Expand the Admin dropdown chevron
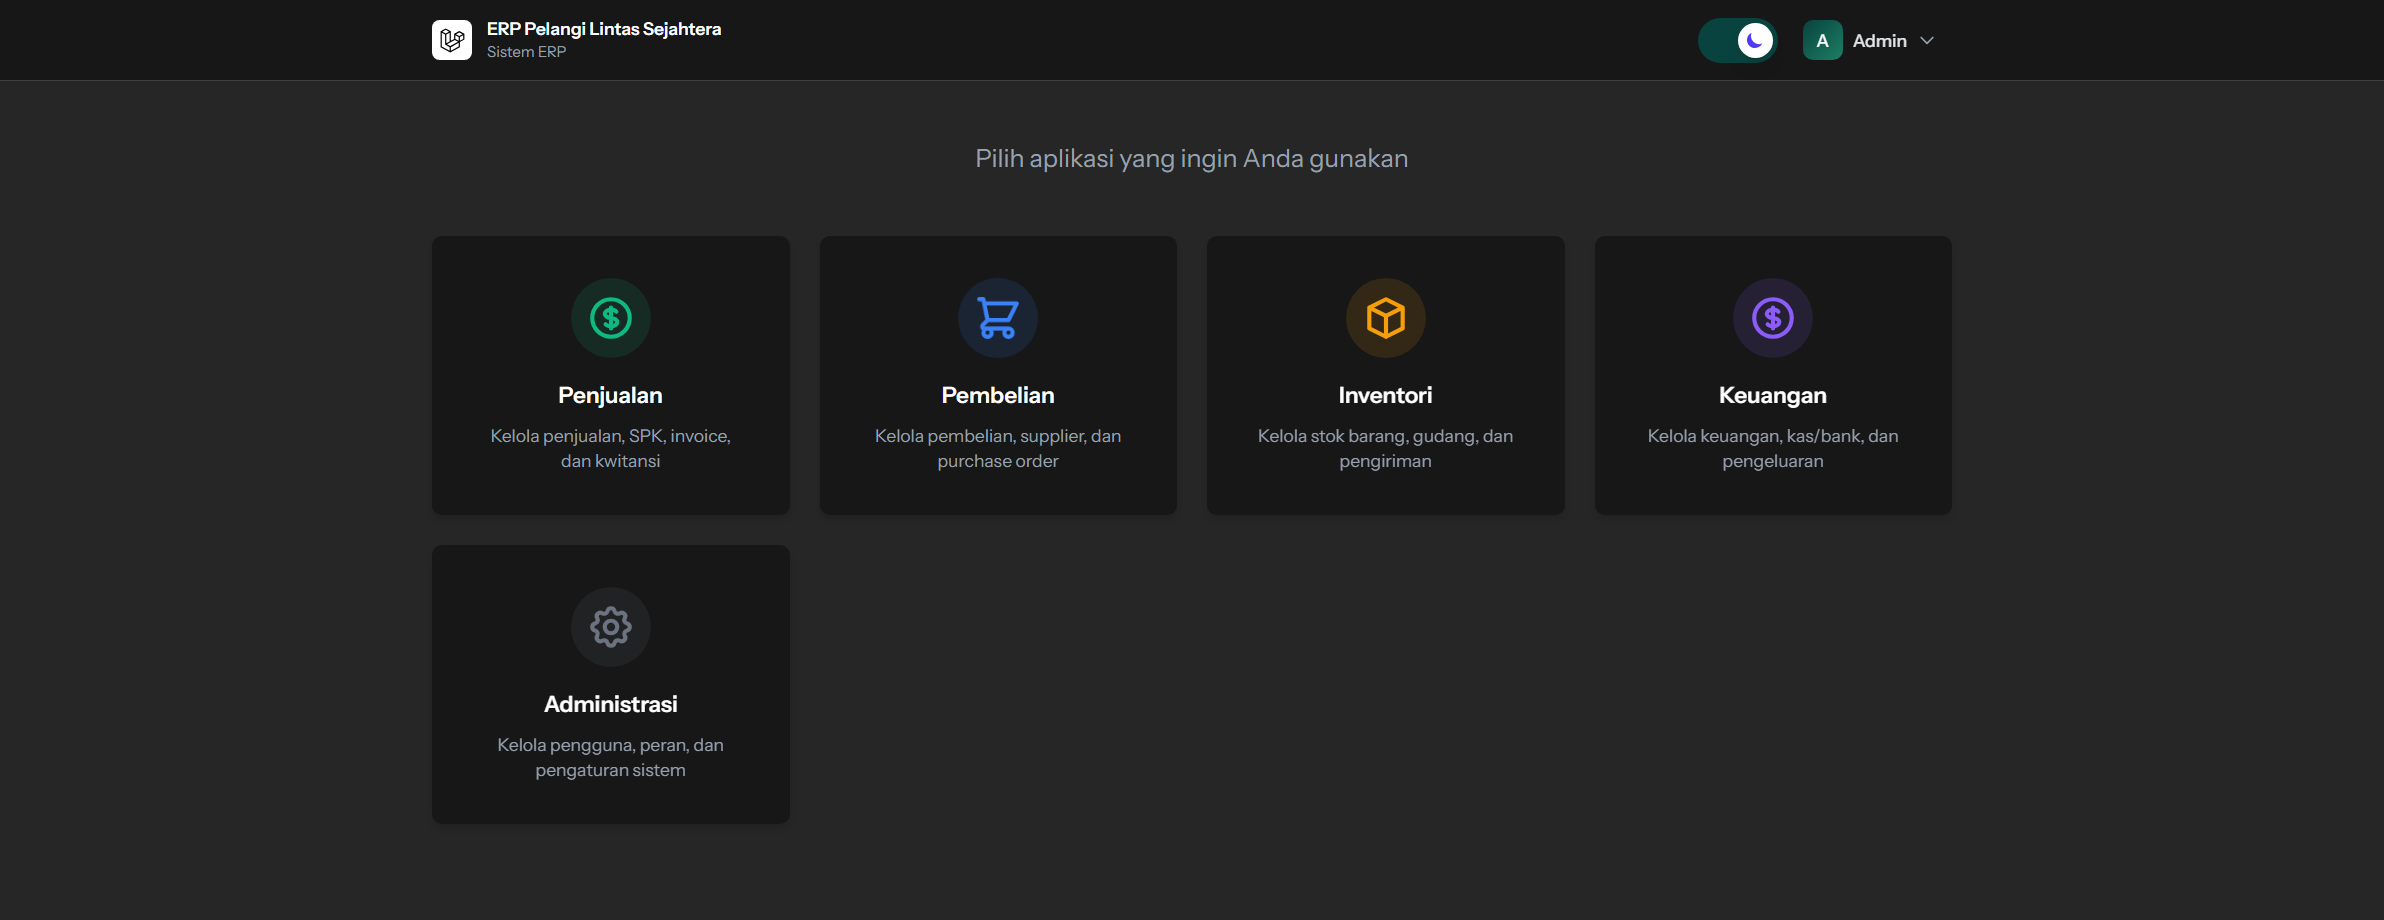Screen dimensions: 2384x920 (x=1927, y=41)
